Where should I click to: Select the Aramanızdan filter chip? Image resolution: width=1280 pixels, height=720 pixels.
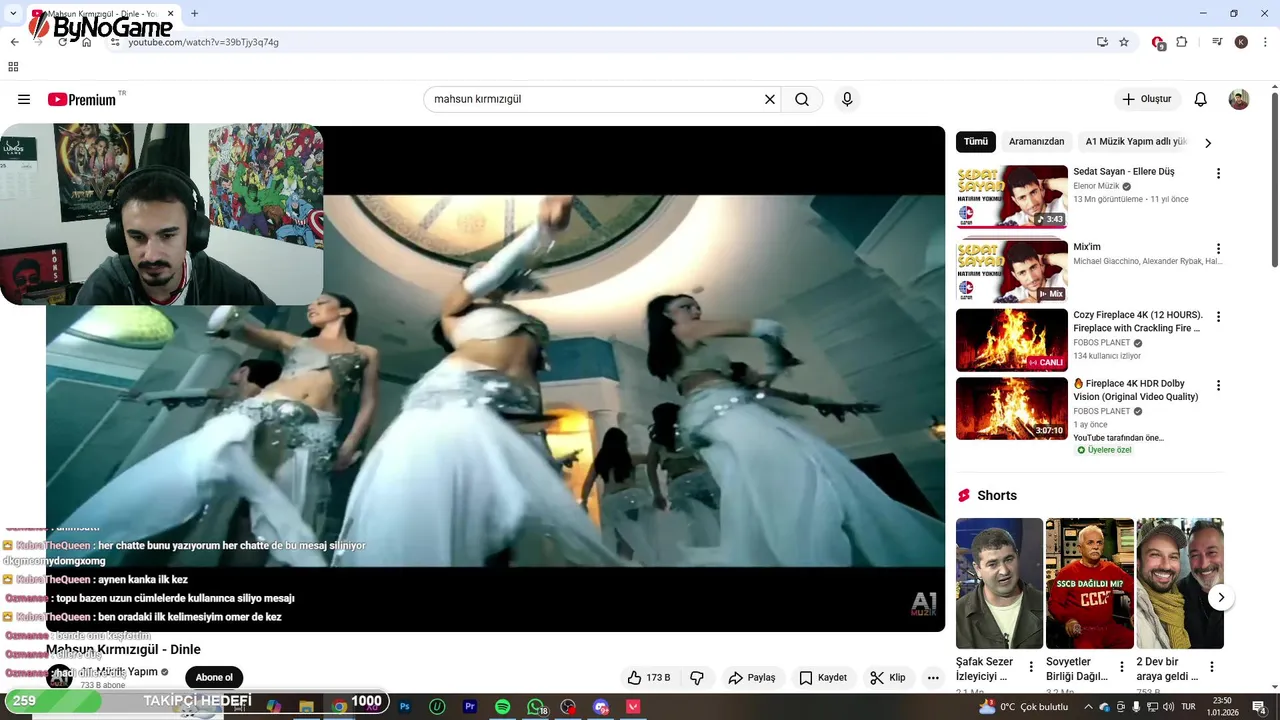pyautogui.click(x=1036, y=142)
